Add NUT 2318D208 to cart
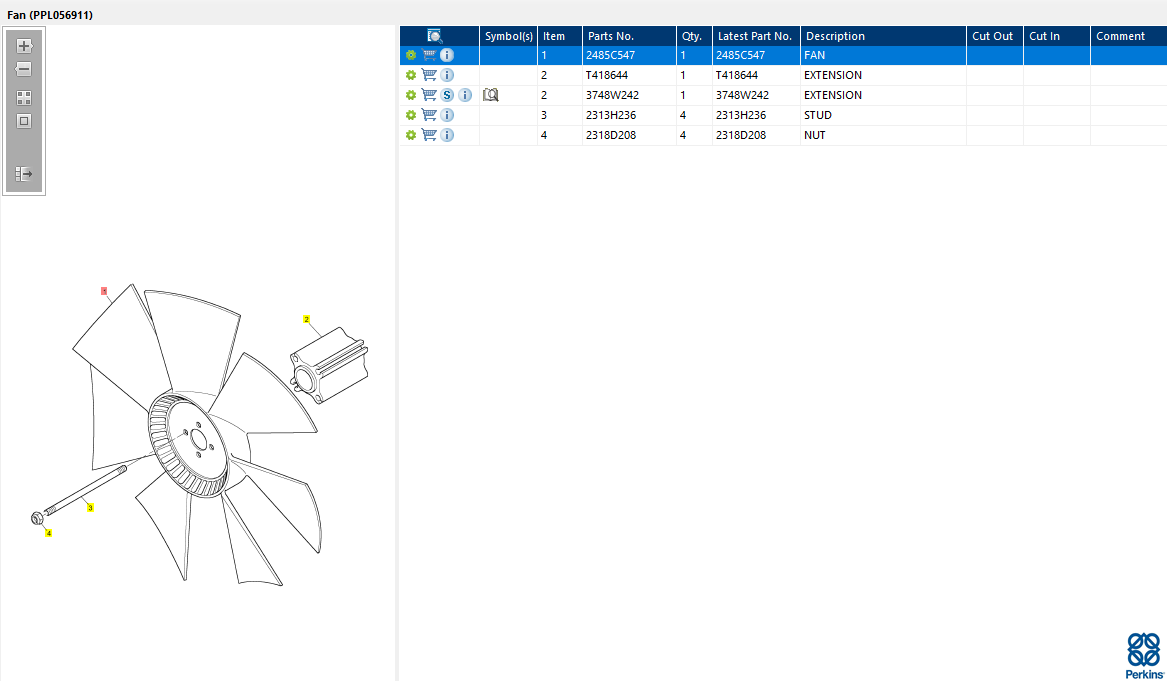The image size is (1167, 681). pyautogui.click(x=429, y=135)
